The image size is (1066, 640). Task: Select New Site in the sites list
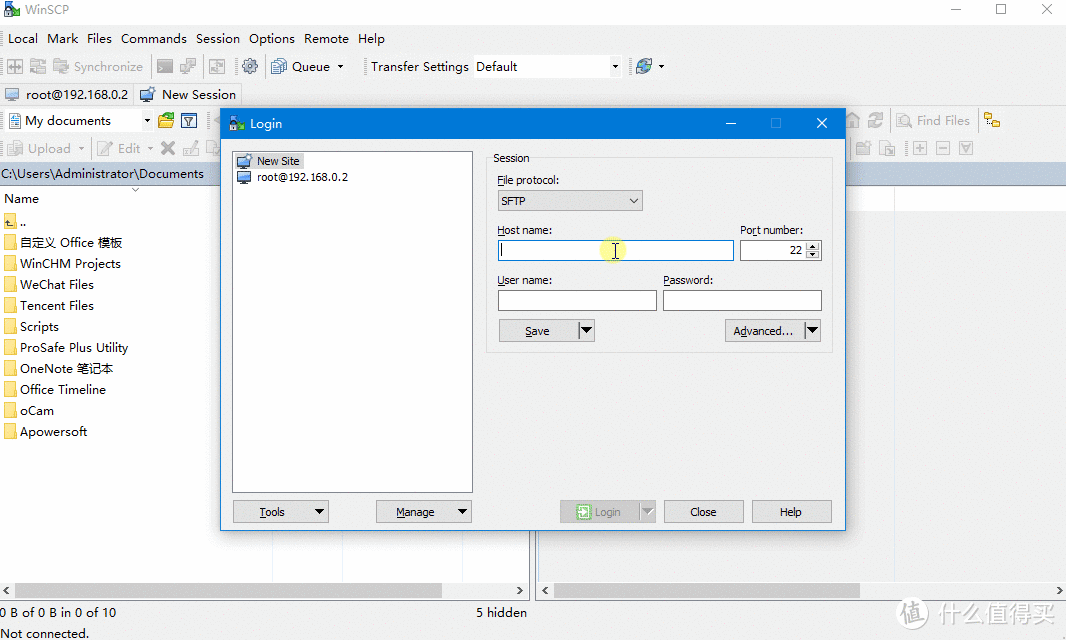pos(269,161)
